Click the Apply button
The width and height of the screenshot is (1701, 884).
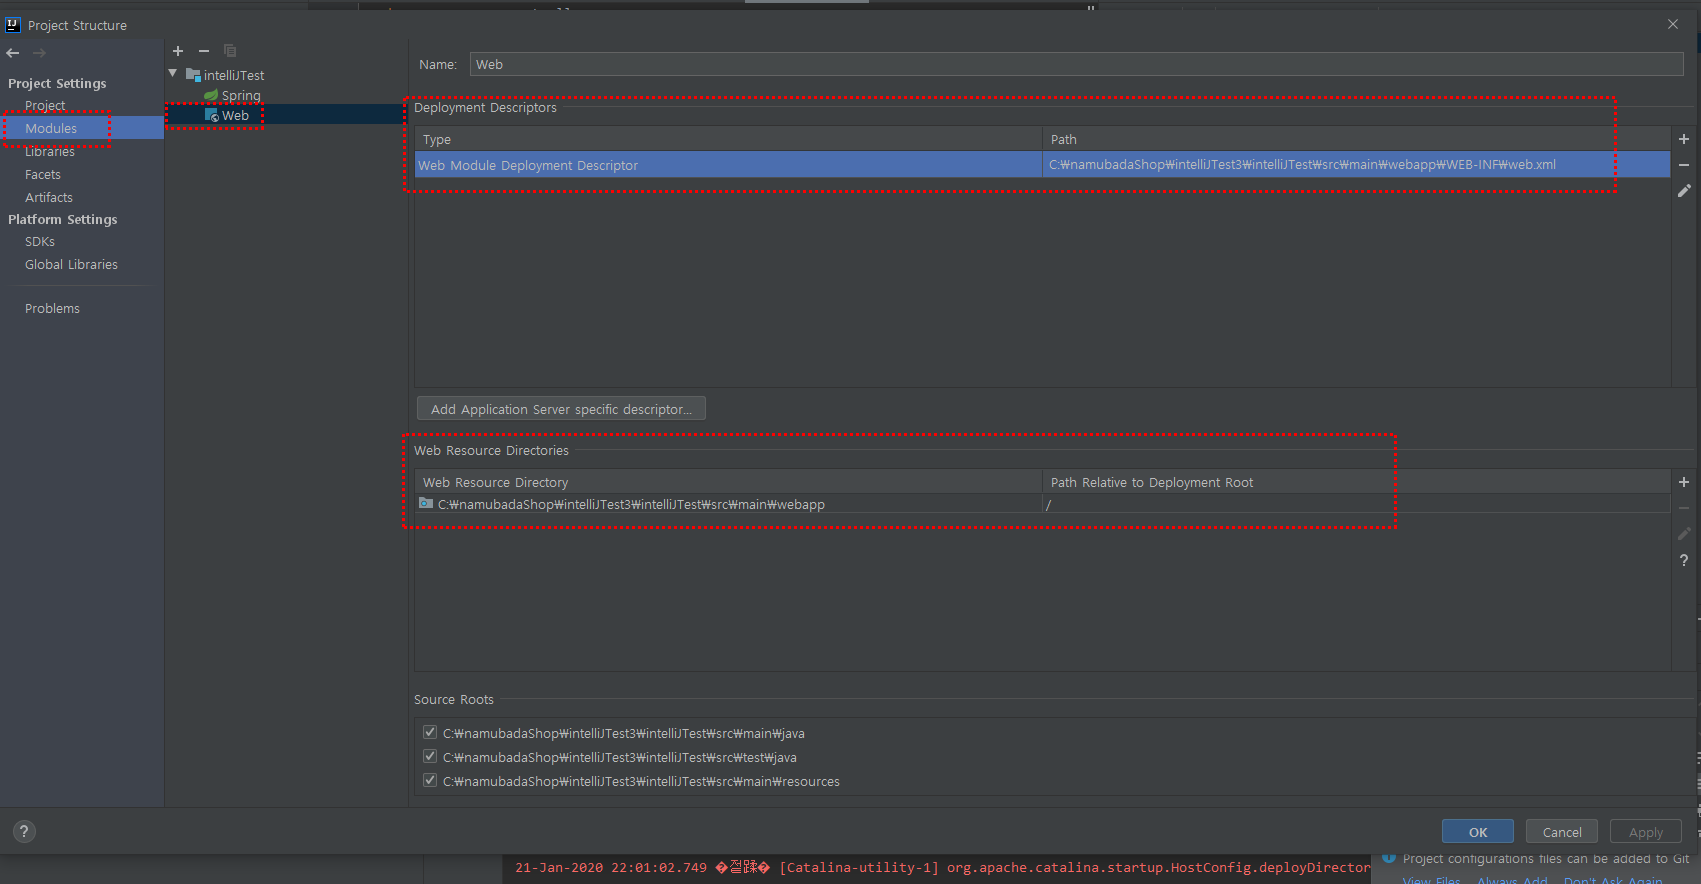pyautogui.click(x=1646, y=832)
